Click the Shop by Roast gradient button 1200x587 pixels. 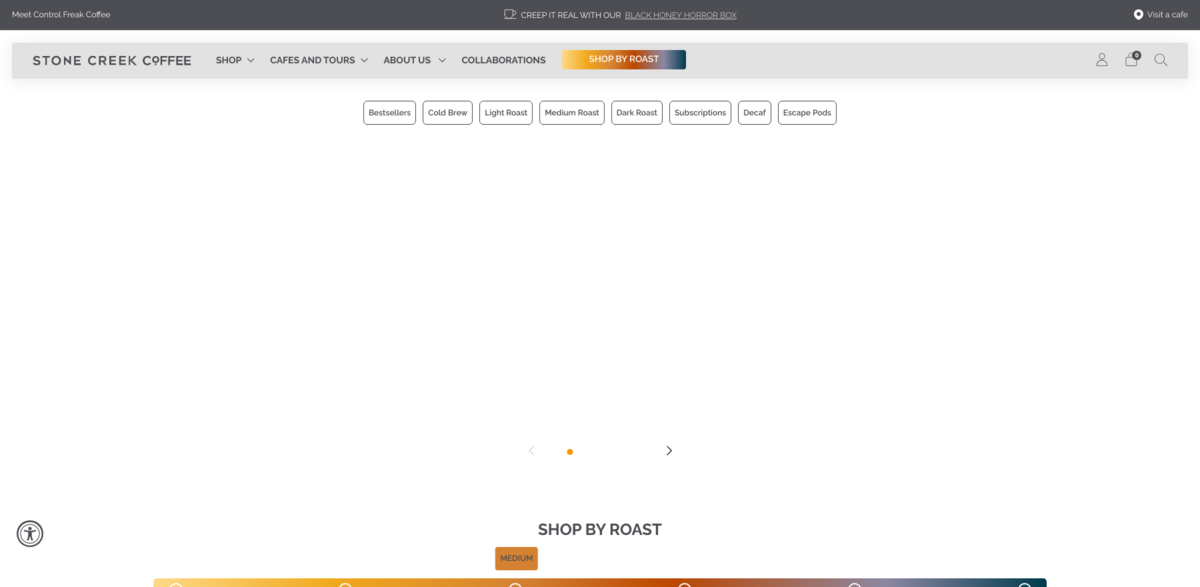(x=624, y=59)
